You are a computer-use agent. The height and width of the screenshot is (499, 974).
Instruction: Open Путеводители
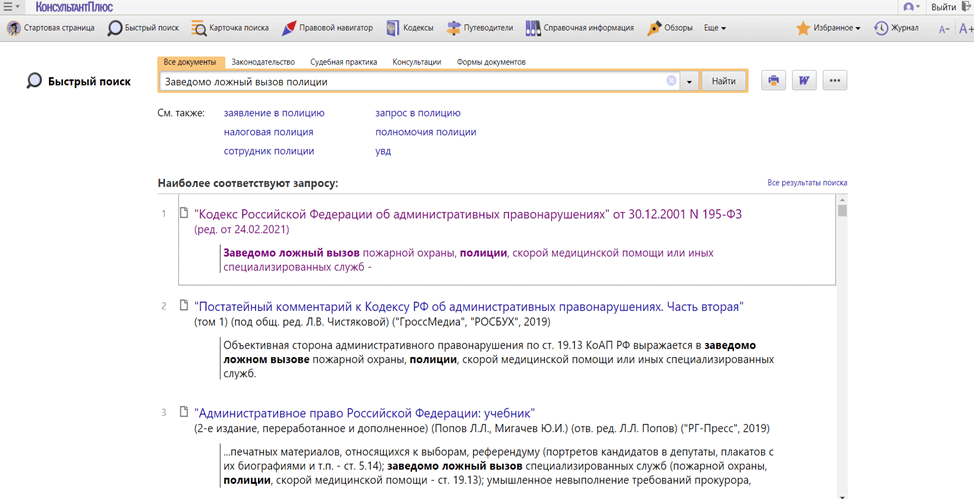(480, 28)
